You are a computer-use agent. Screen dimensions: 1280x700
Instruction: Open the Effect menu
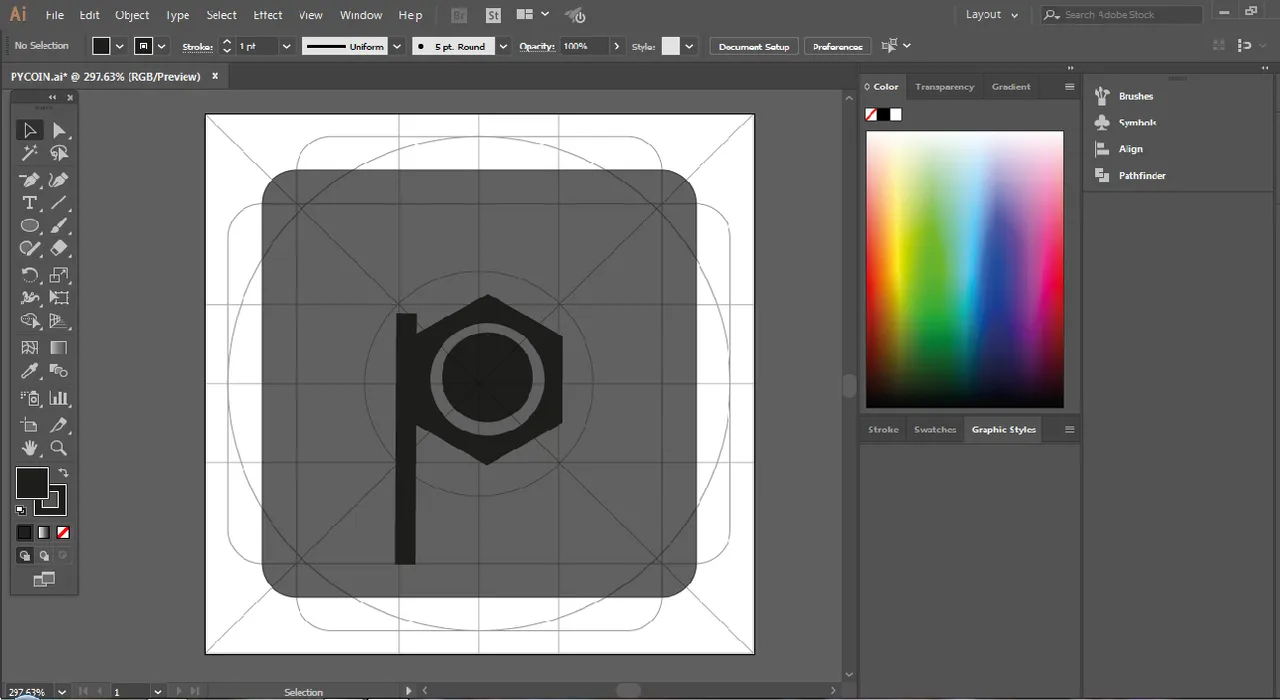(268, 15)
